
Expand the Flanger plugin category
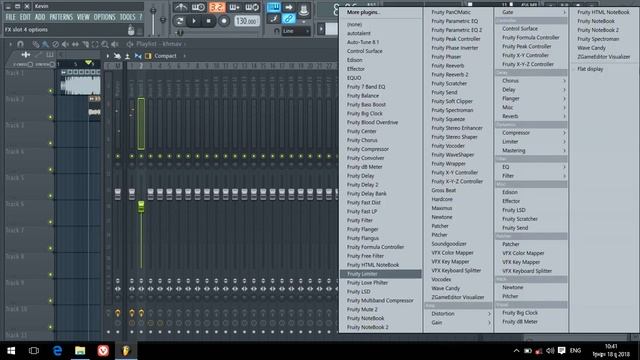531,99
